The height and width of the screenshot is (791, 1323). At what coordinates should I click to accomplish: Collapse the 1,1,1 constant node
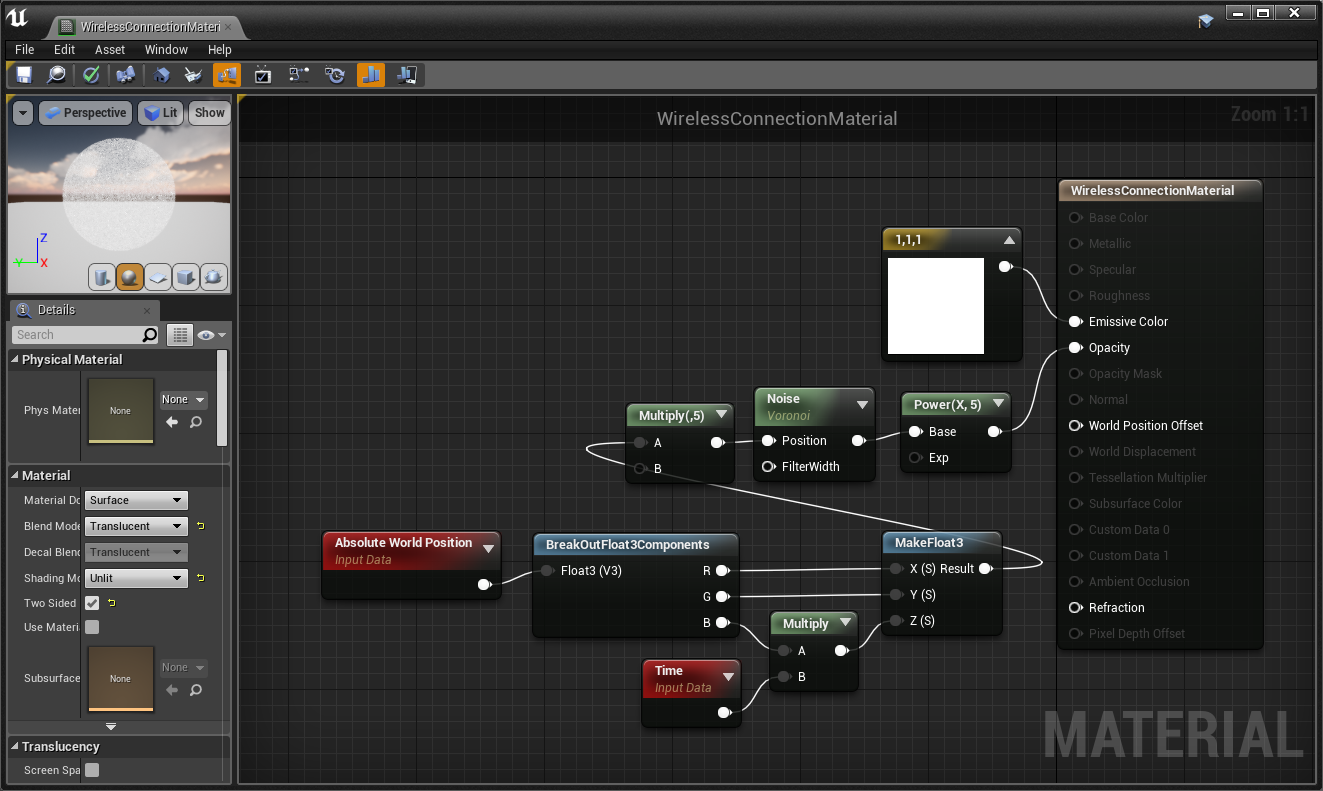tap(1009, 239)
